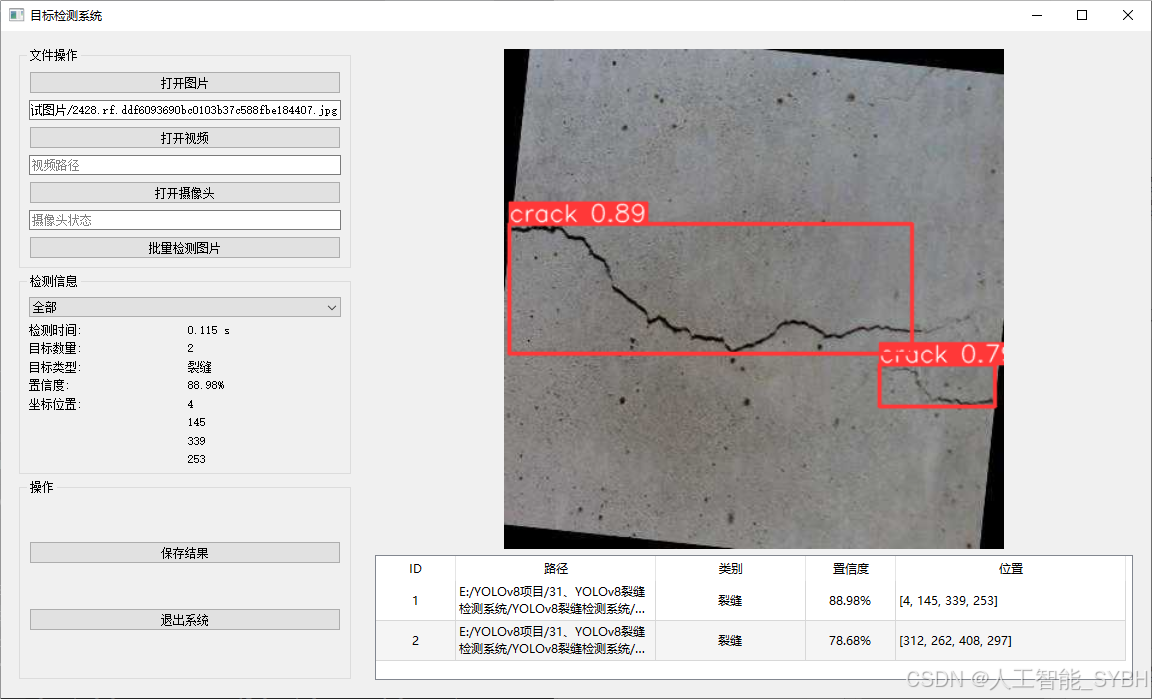Screen dimensions: 1152x699
Task: Click the 摄像头状态 input field
Action: (x=184, y=220)
